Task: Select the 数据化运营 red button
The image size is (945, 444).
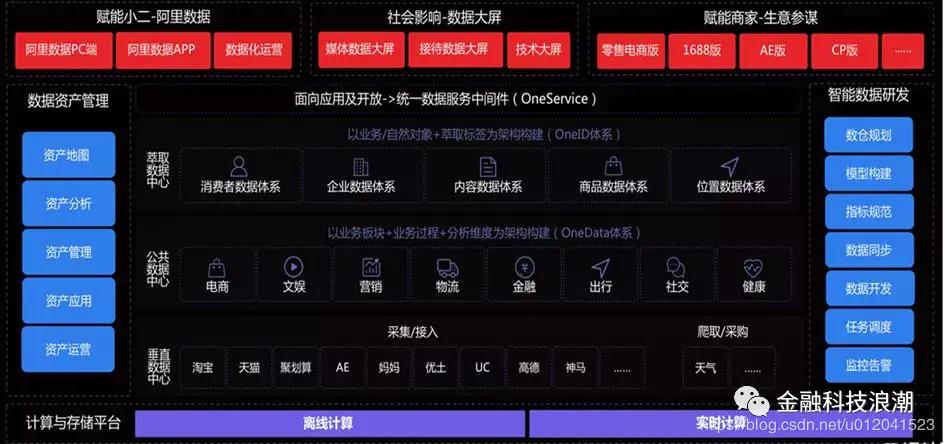Action: [x=253, y=51]
